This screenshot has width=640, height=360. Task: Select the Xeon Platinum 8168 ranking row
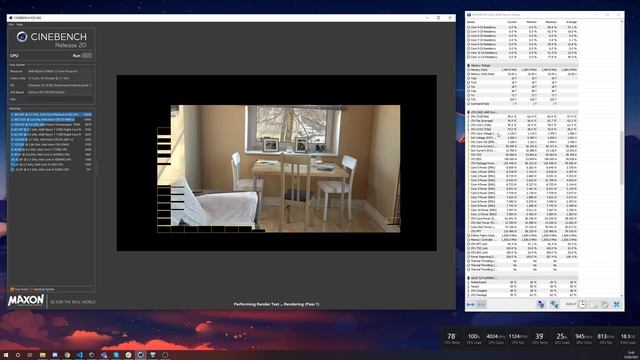coord(51,115)
